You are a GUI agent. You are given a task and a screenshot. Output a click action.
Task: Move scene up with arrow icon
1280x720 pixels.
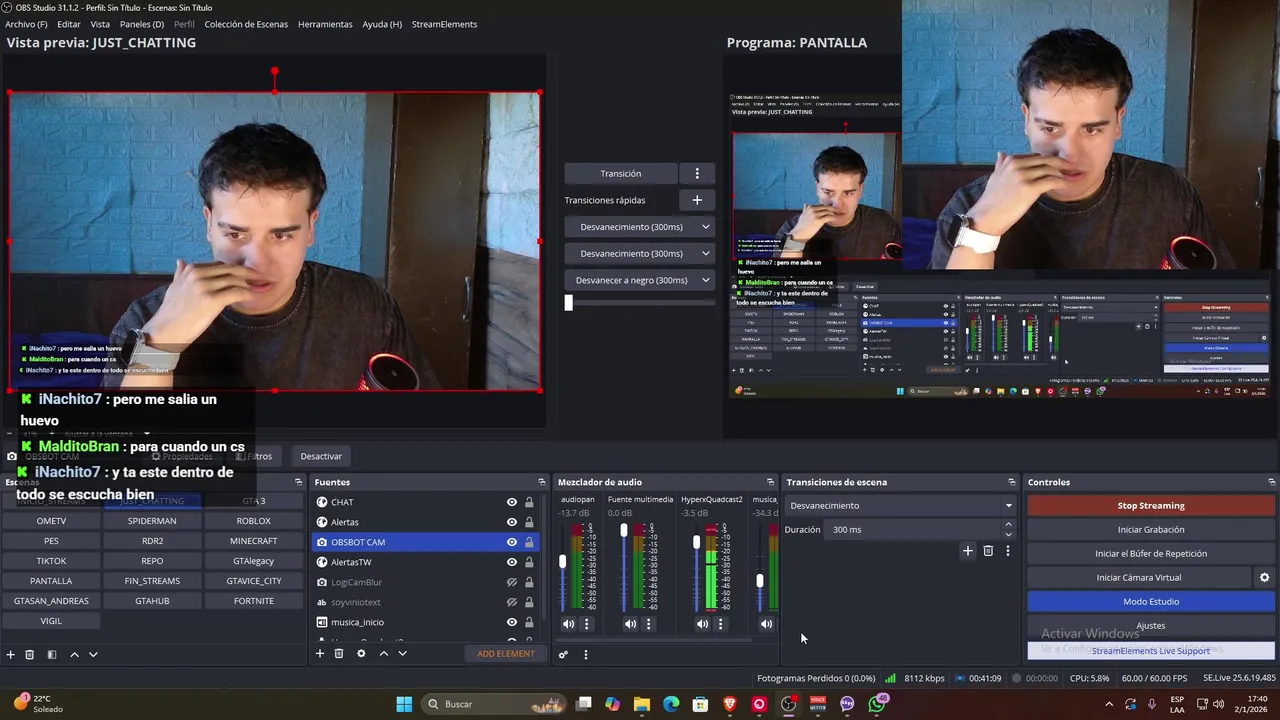pos(74,654)
